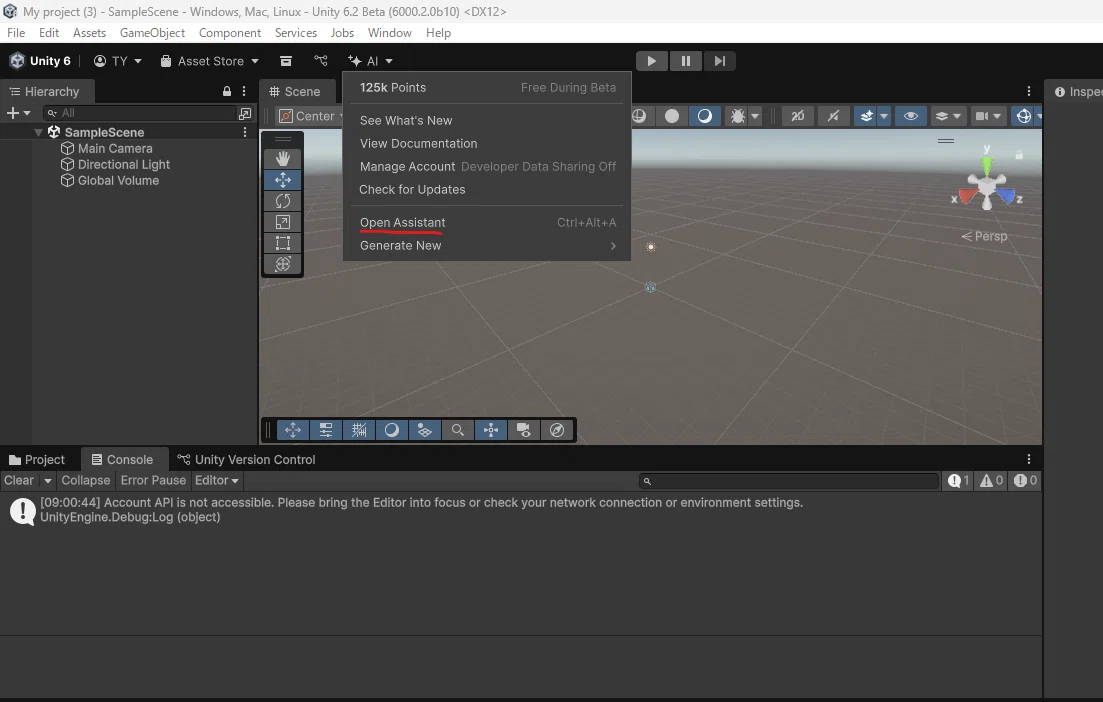1103x702 pixels.
Task: Toggle the crescent lighting overlay in bottom toolbar
Action: (x=392, y=430)
